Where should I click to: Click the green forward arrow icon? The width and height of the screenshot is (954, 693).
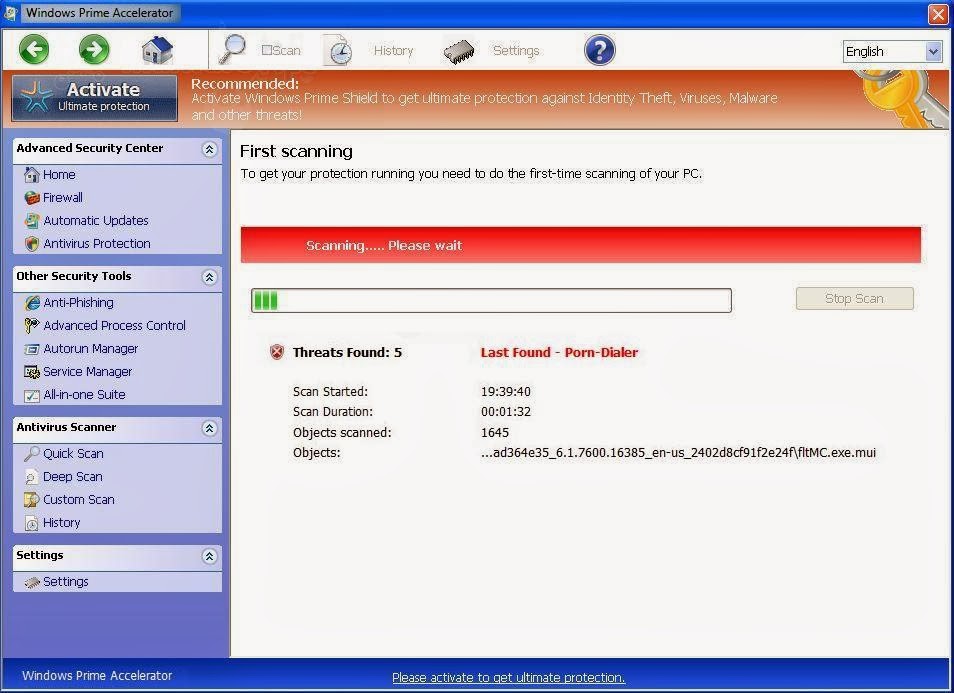[x=94, y=49]
